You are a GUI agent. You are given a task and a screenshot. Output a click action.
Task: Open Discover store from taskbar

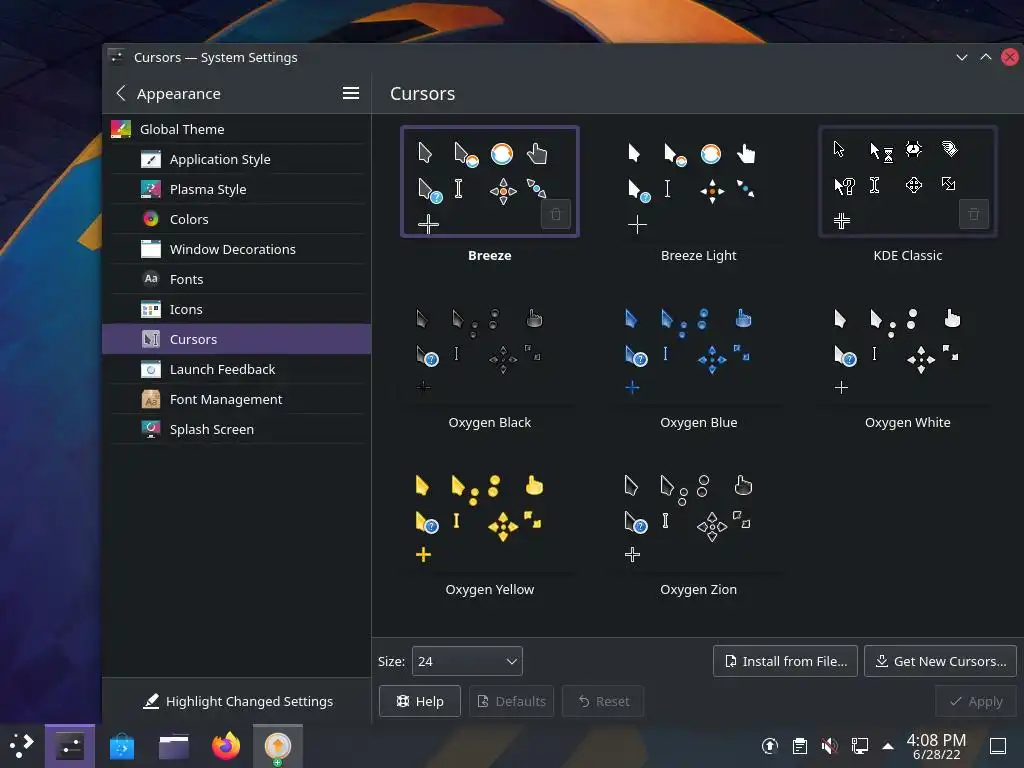tap(121, 746)
